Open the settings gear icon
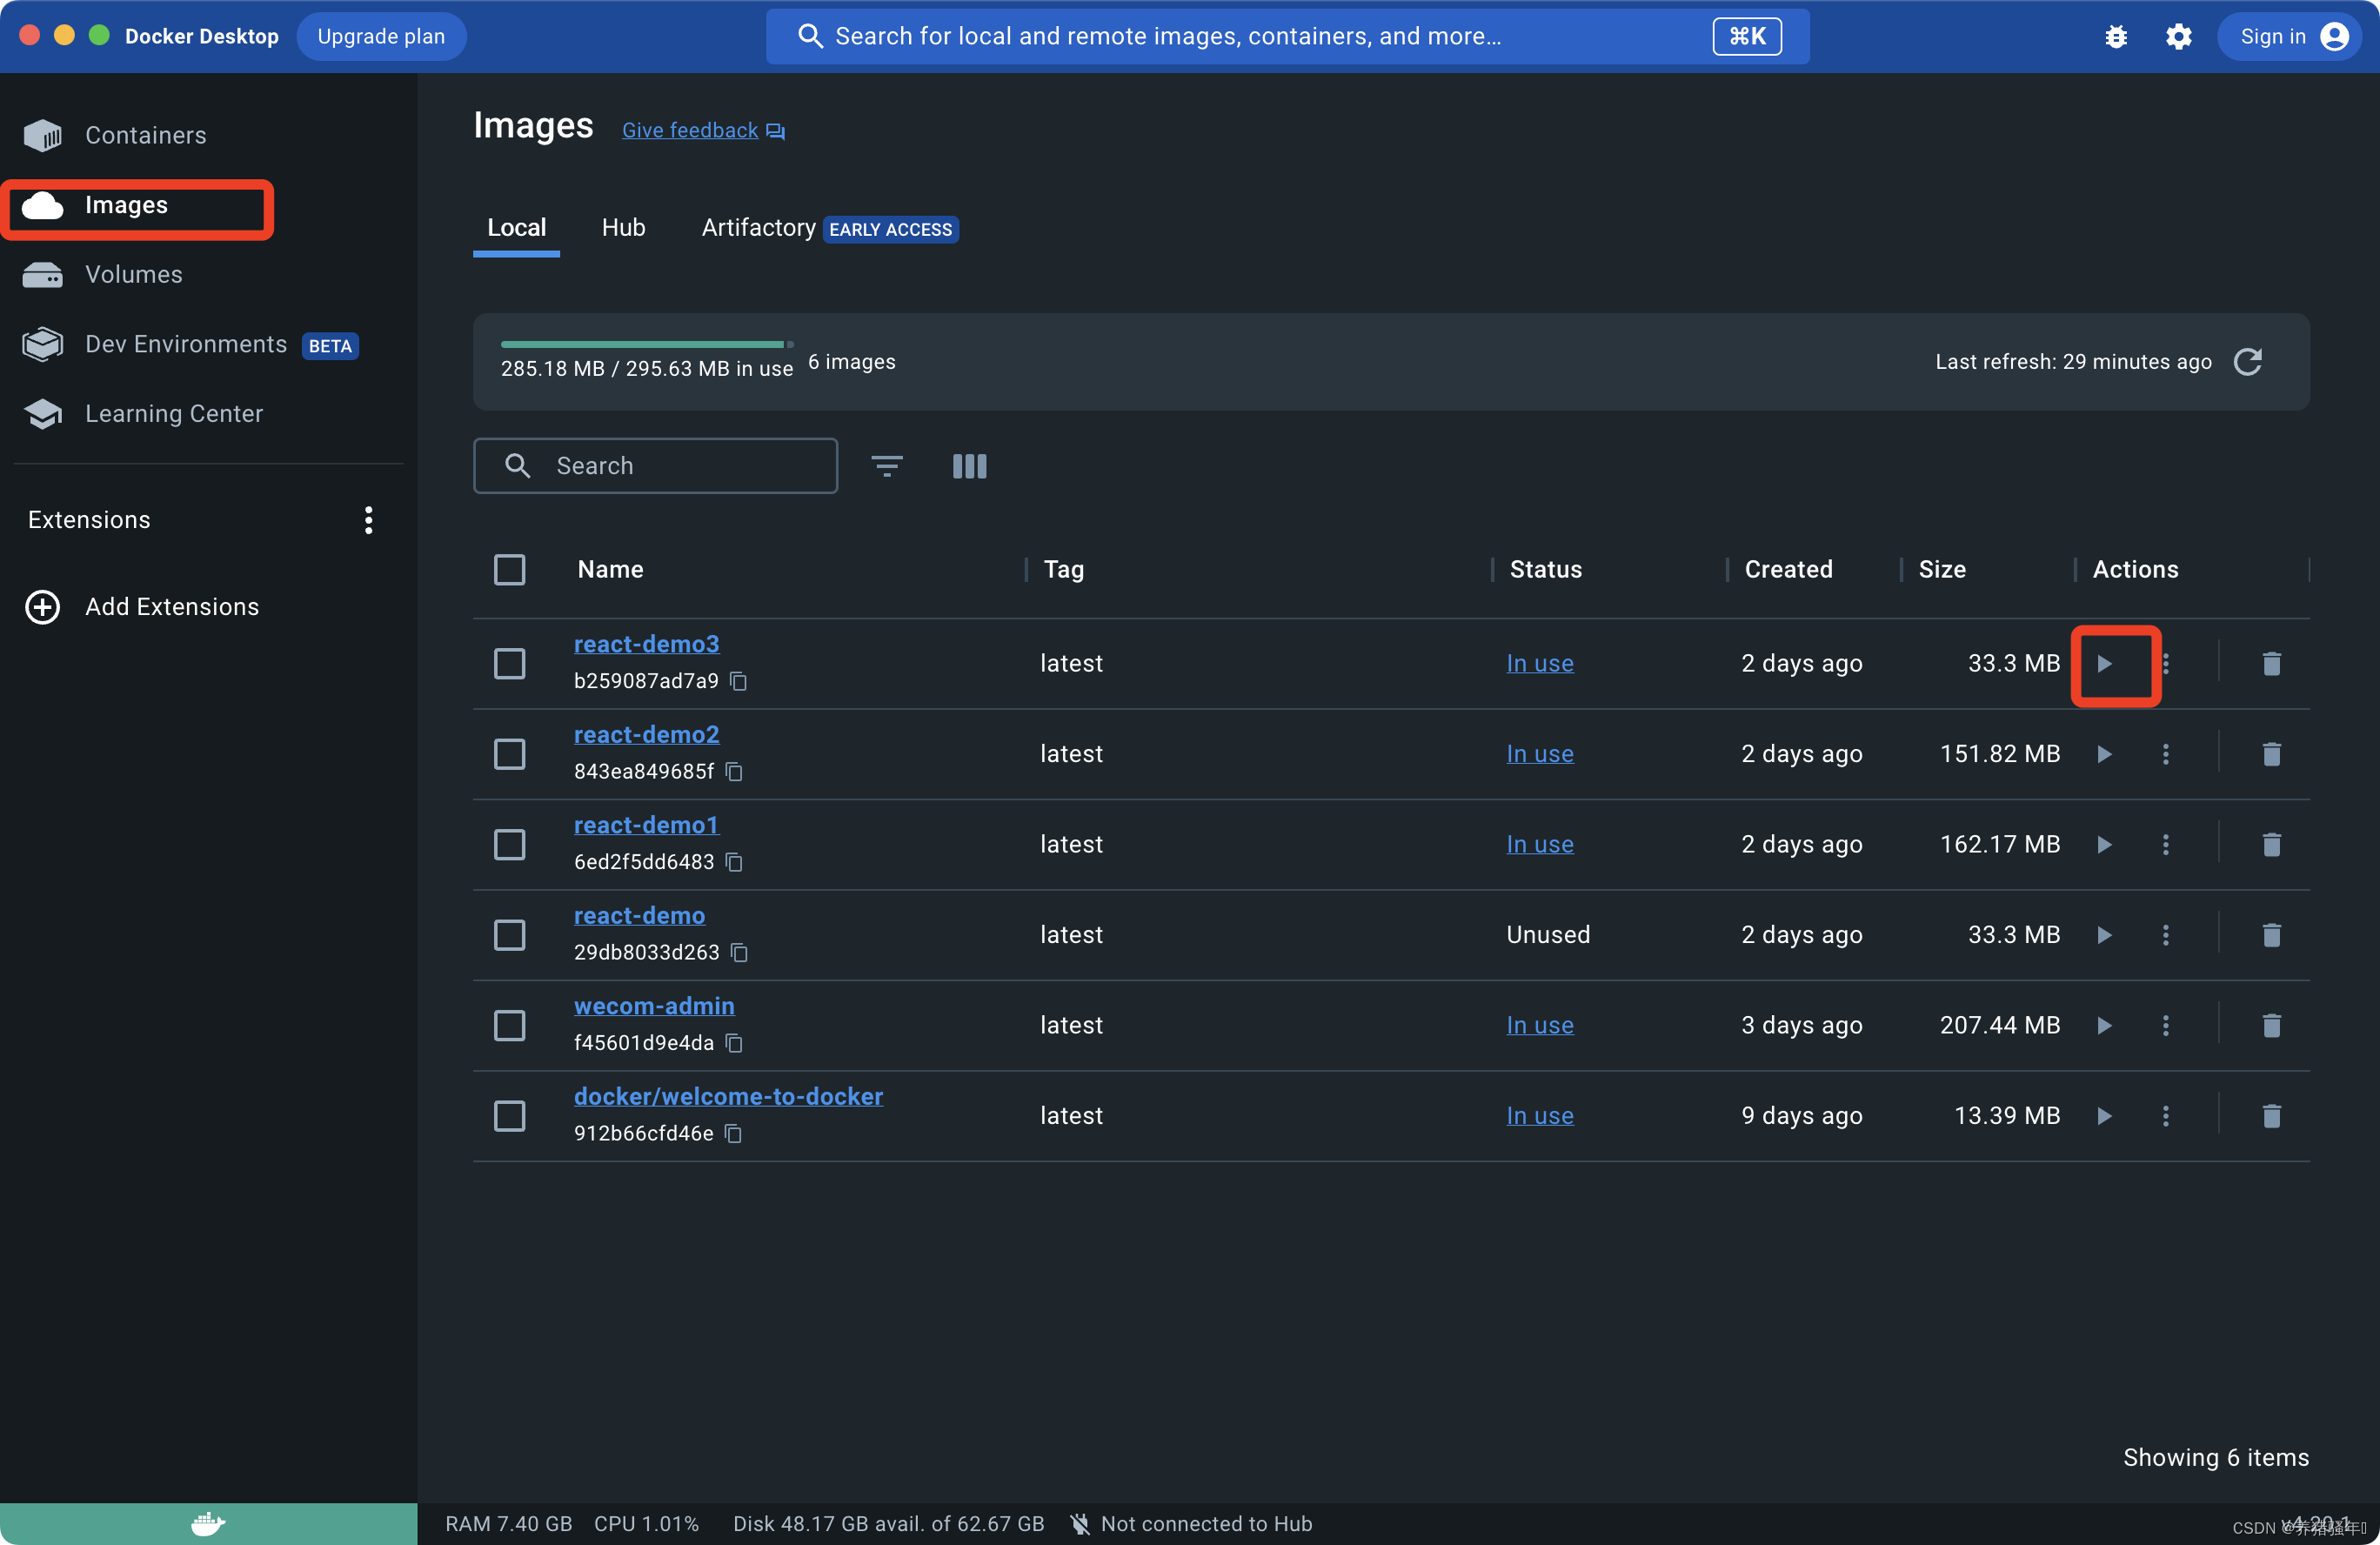The image size is (2380, 1545). click(x=2179, y=37)
